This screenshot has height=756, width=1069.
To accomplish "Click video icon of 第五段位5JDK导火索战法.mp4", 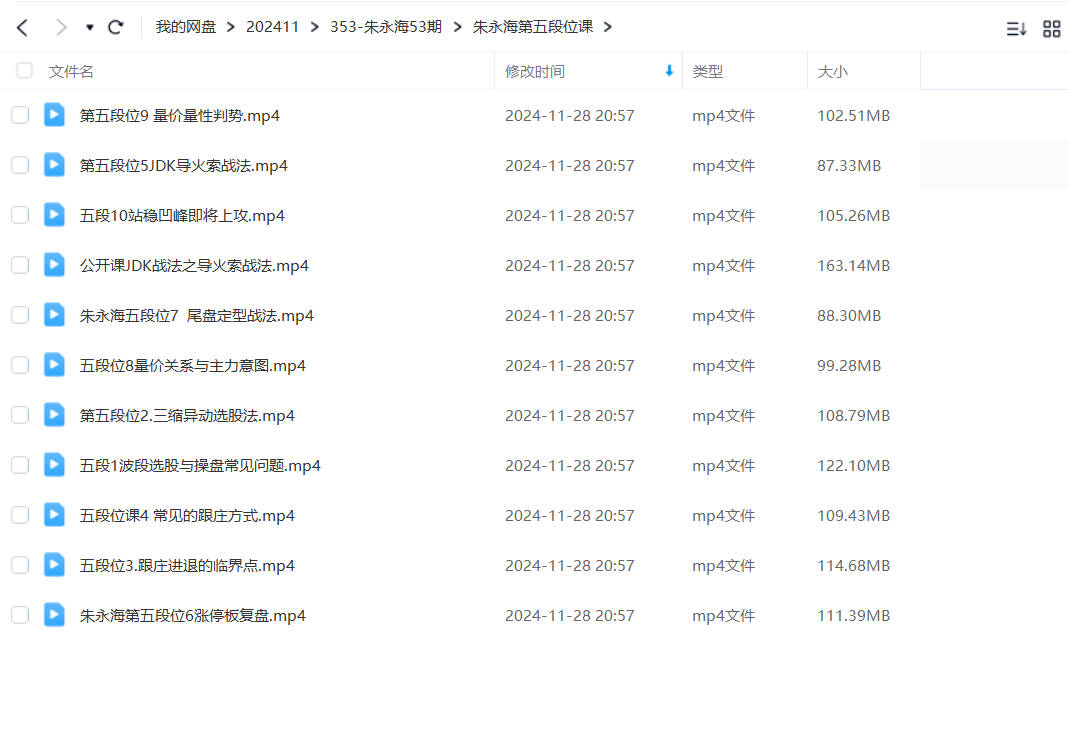I will [x=55, y=164].
